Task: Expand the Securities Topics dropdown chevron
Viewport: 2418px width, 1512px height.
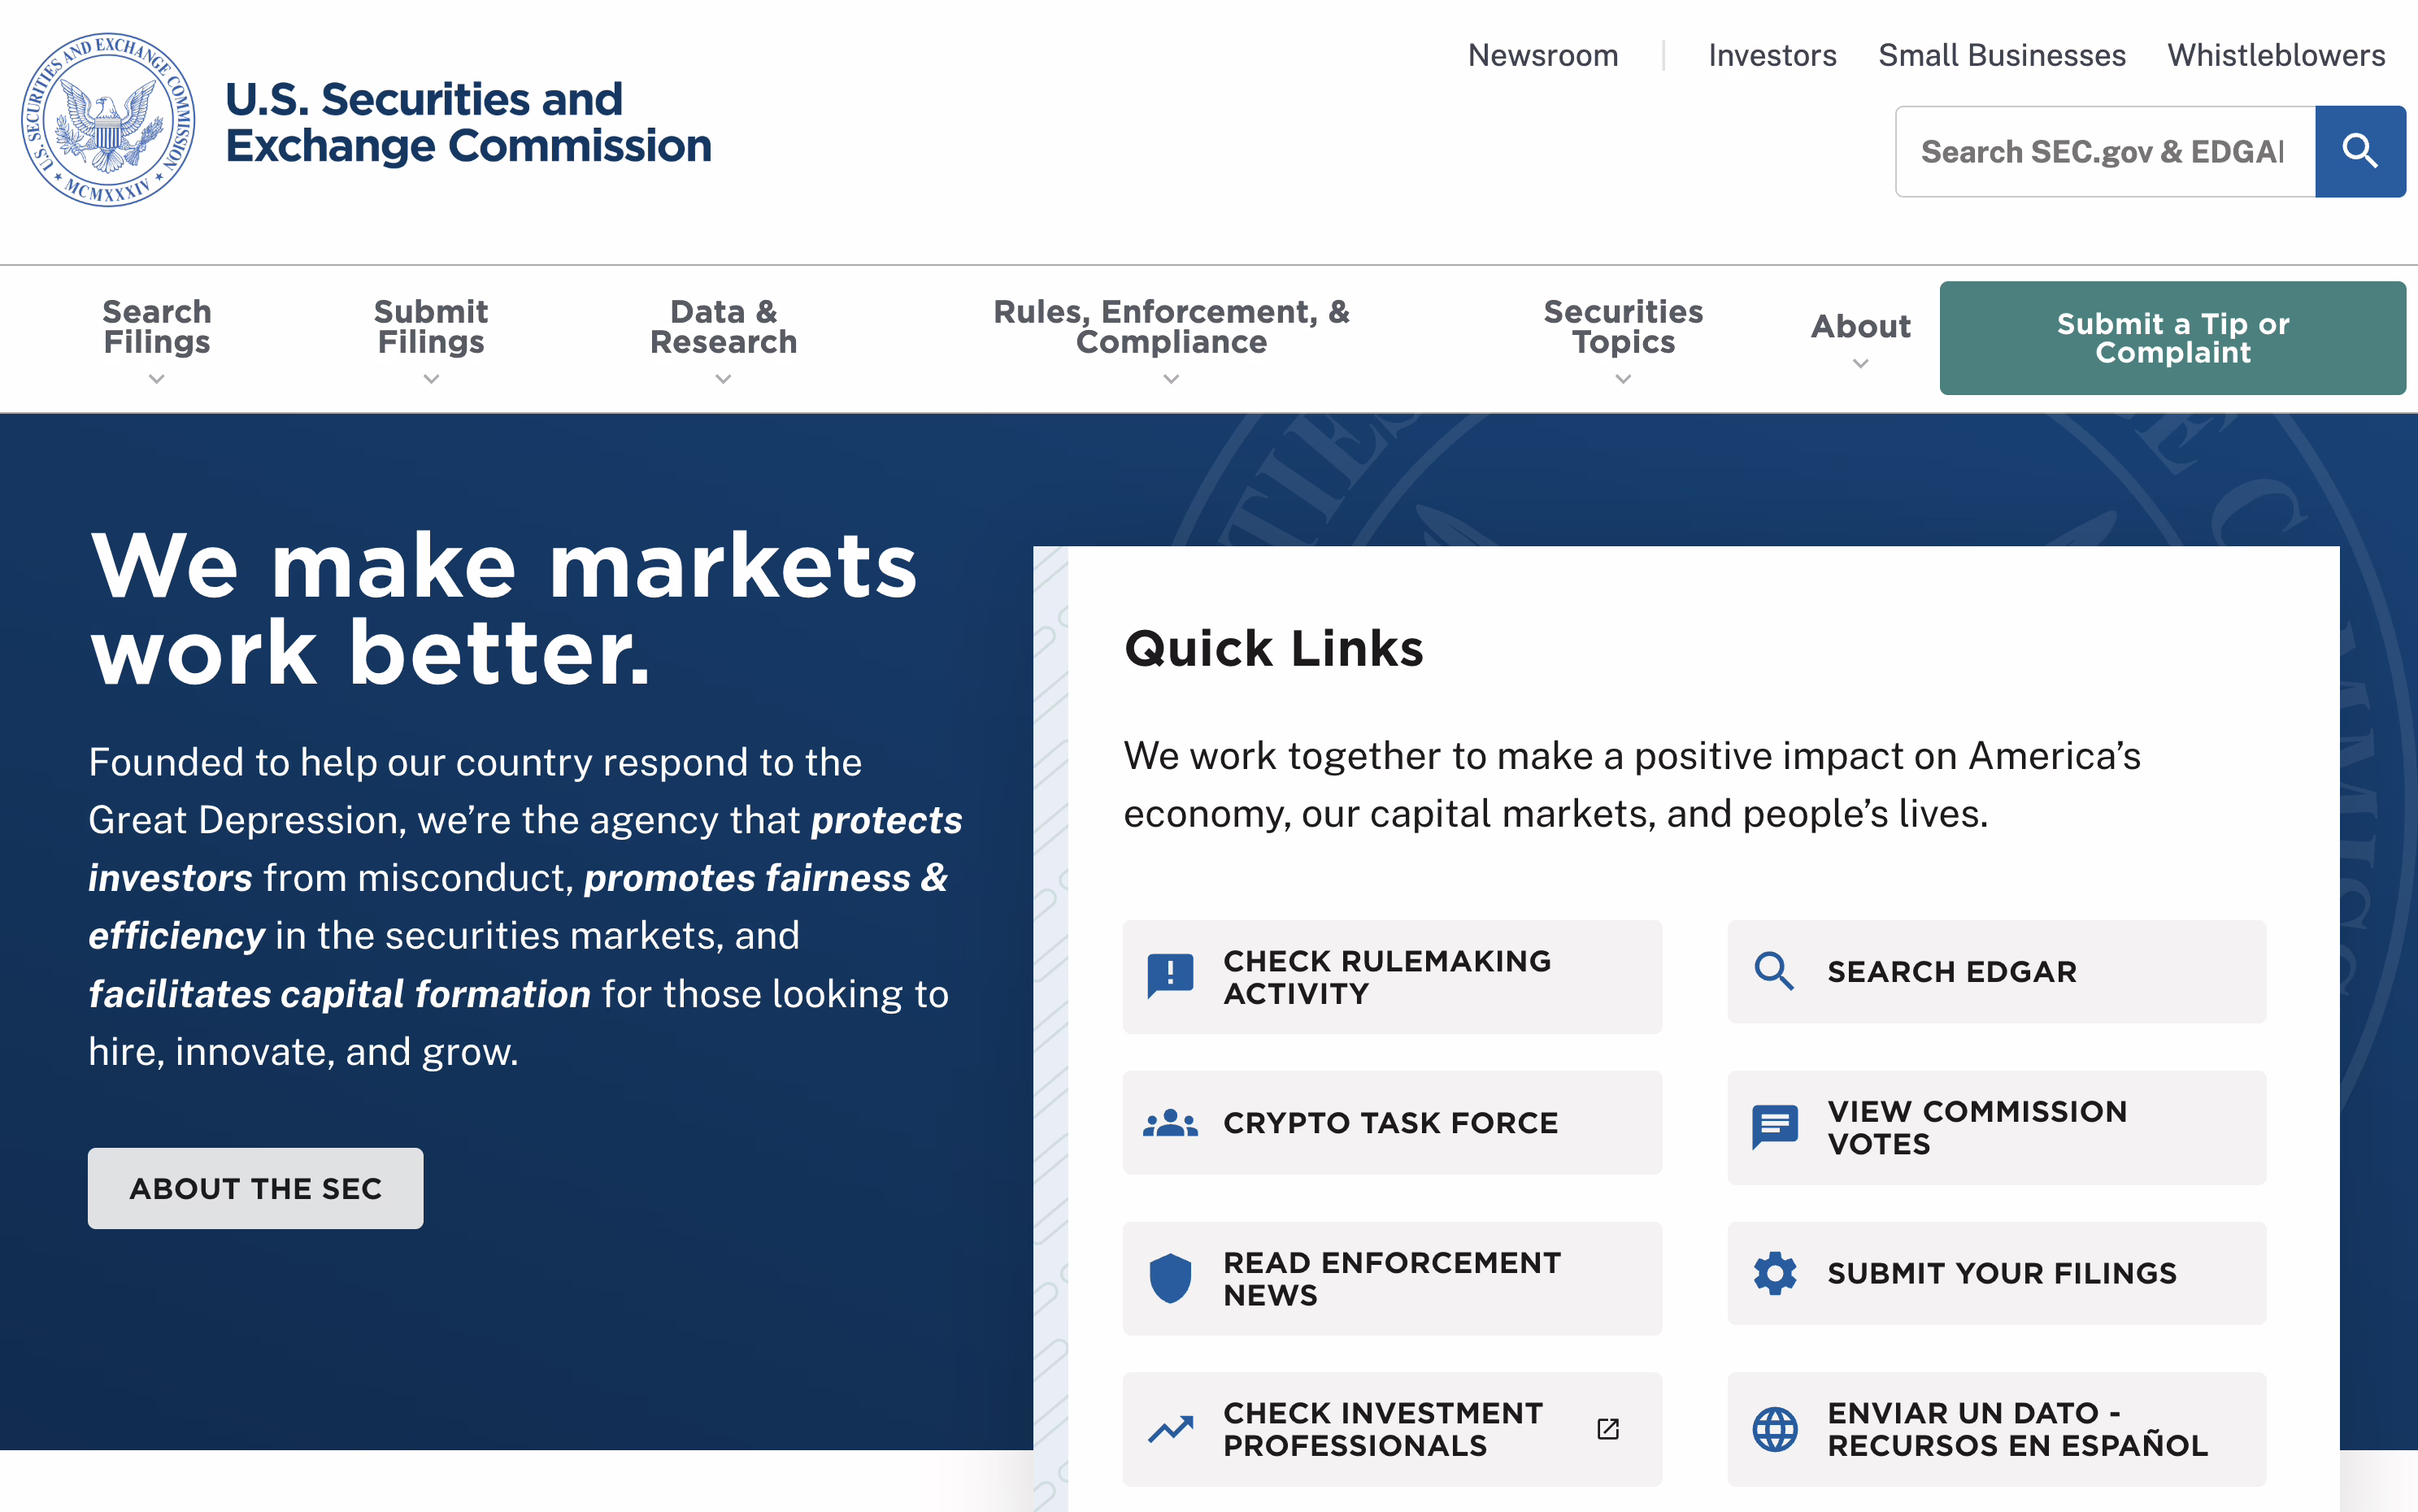Action: click(1623, 379)
